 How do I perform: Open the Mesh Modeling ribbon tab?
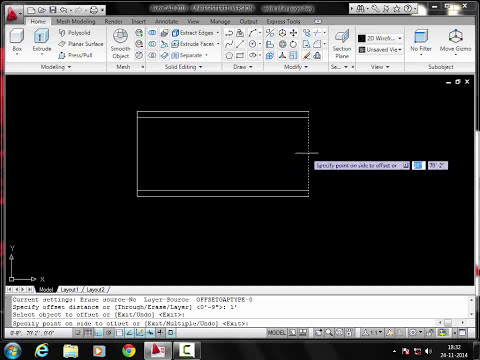[76, 21]
